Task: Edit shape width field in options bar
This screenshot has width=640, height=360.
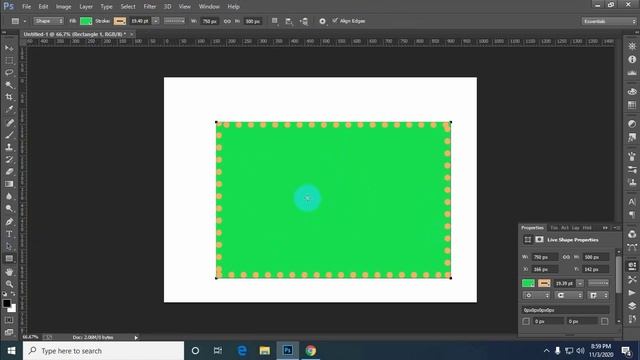Action: 210,21
